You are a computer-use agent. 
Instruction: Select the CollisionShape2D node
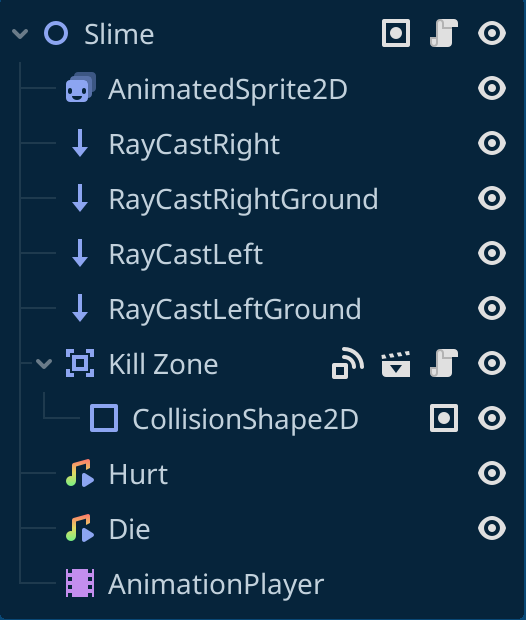click(x=245, y=419)
